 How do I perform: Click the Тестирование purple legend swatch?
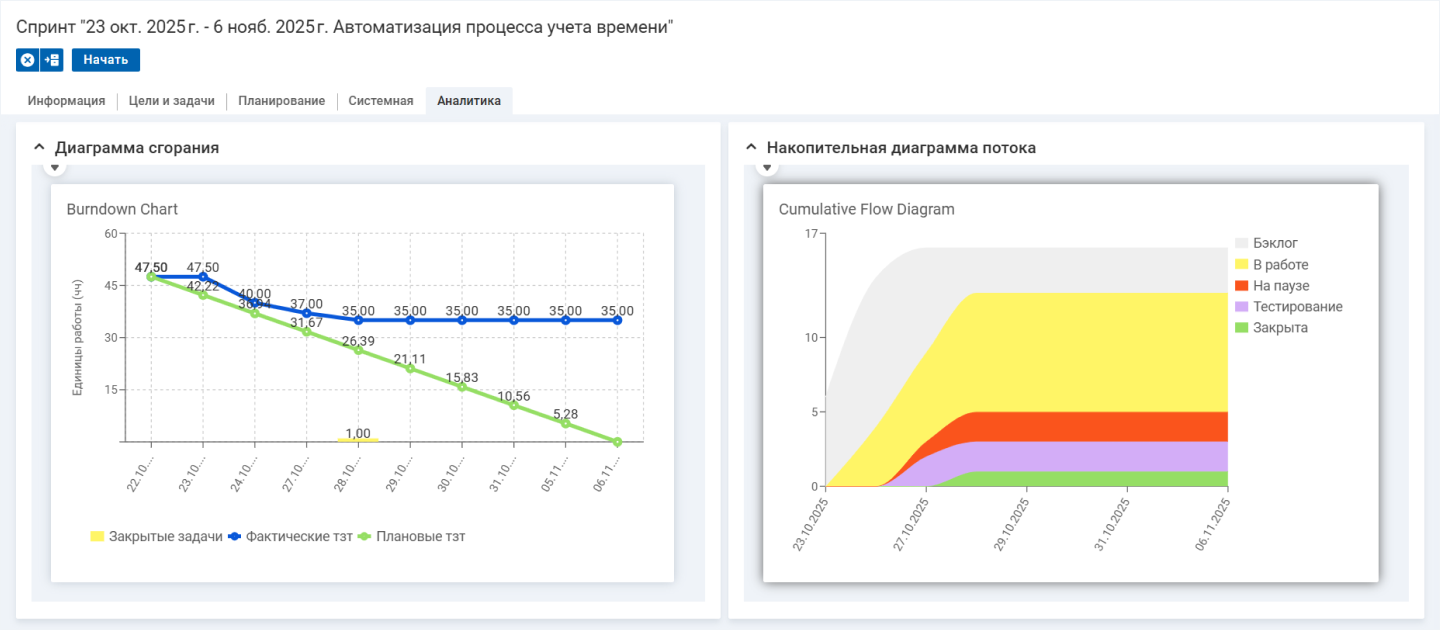coord(1242,307)
